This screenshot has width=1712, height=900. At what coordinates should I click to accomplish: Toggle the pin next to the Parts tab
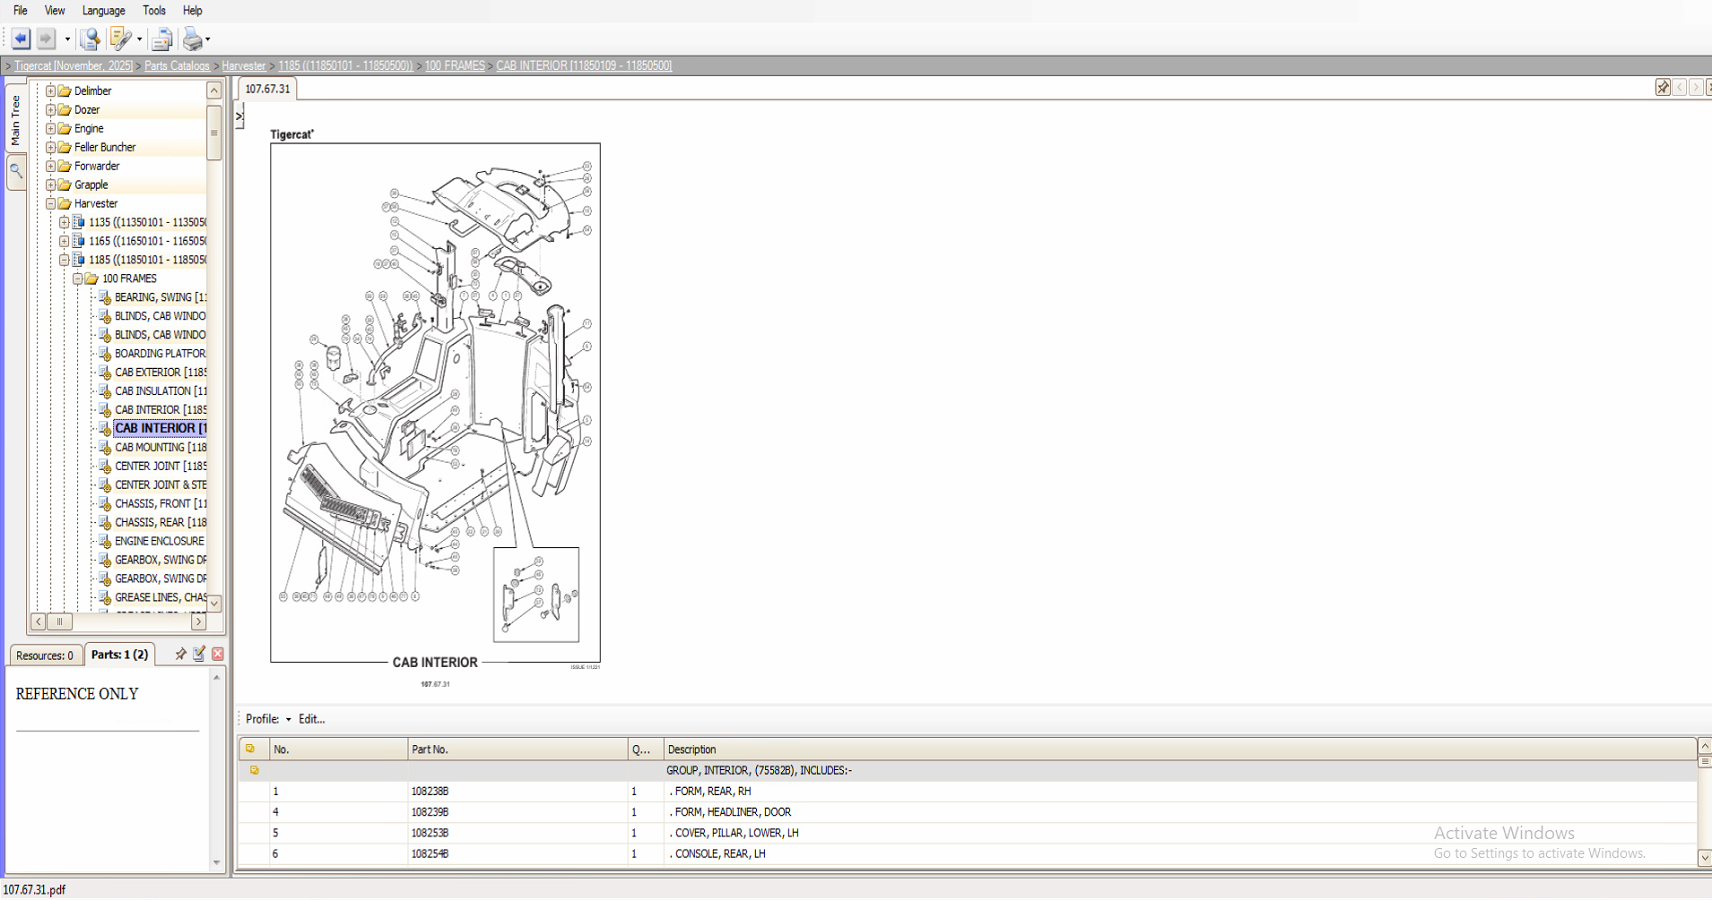pos(181,654)
